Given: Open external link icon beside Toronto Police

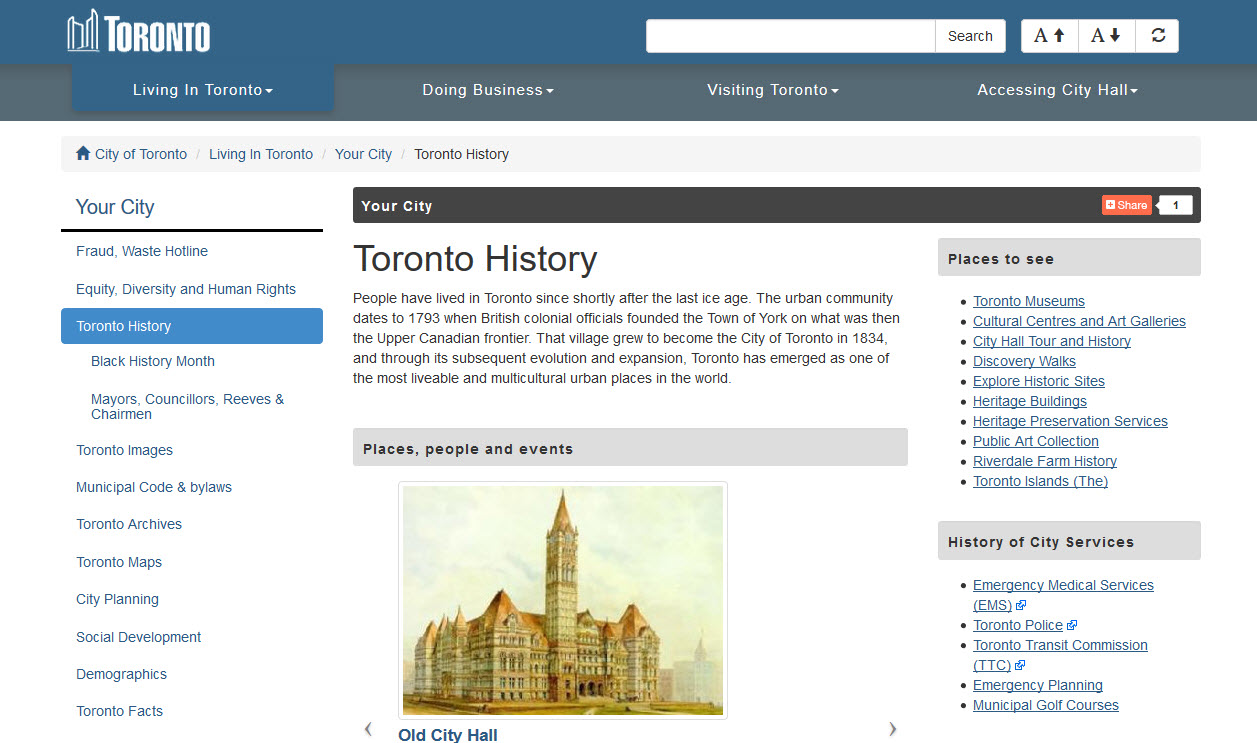Looking at the screenshot, I should [1072, 625].
